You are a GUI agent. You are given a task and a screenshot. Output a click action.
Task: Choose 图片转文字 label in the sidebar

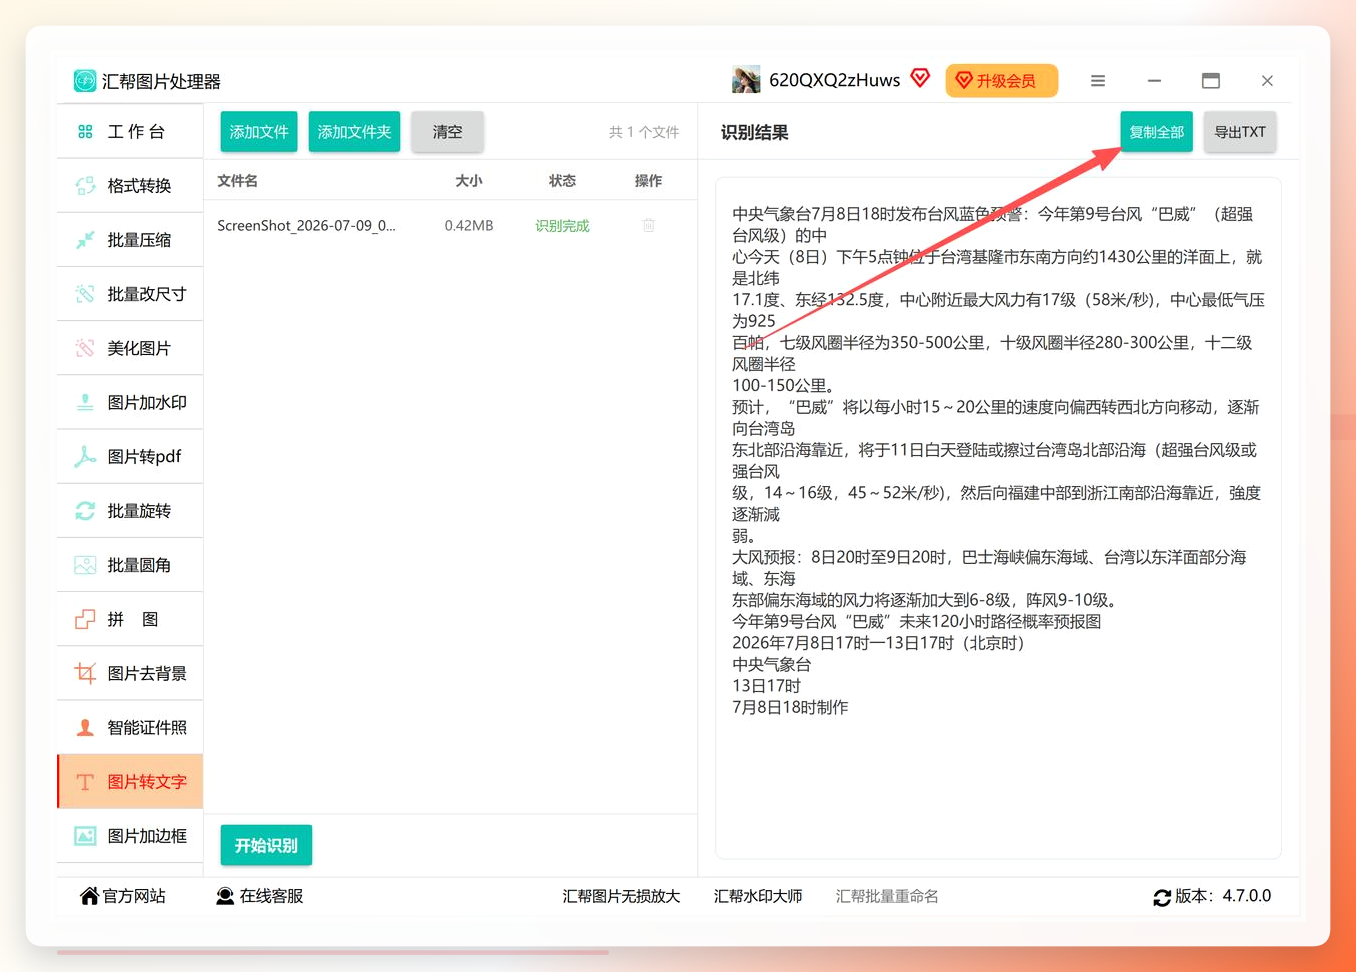pos(147,782)
